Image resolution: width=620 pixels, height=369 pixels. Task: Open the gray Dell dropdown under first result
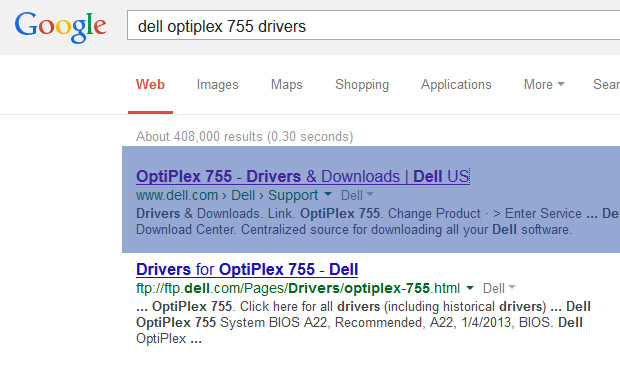pos(357,195)
